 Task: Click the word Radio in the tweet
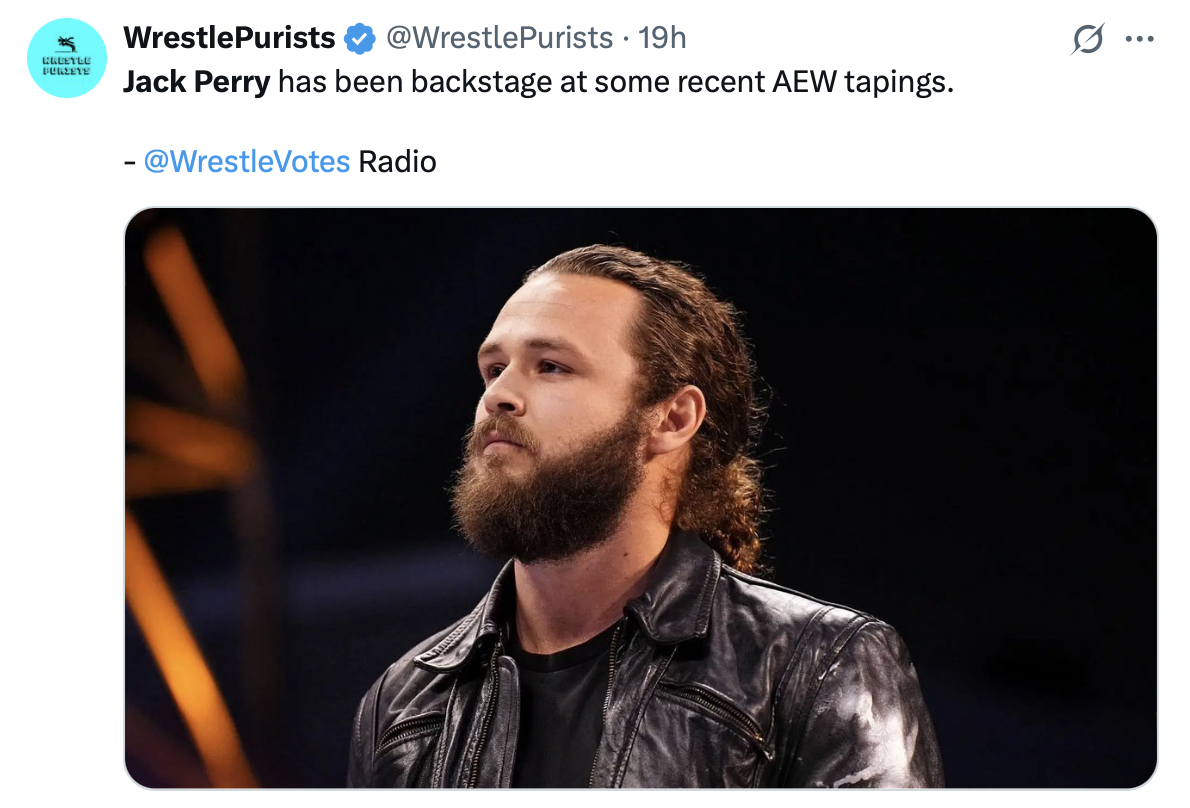pos(397,162)
